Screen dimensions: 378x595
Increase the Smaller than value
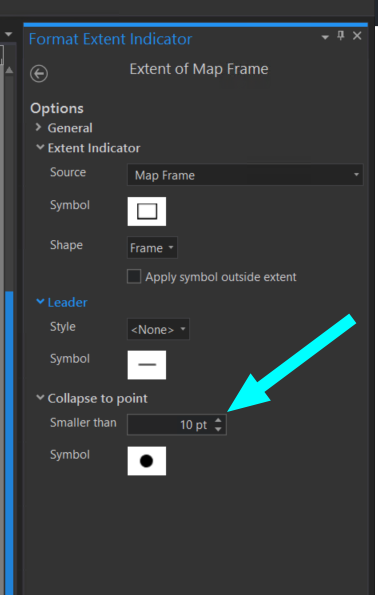[218, 420]
